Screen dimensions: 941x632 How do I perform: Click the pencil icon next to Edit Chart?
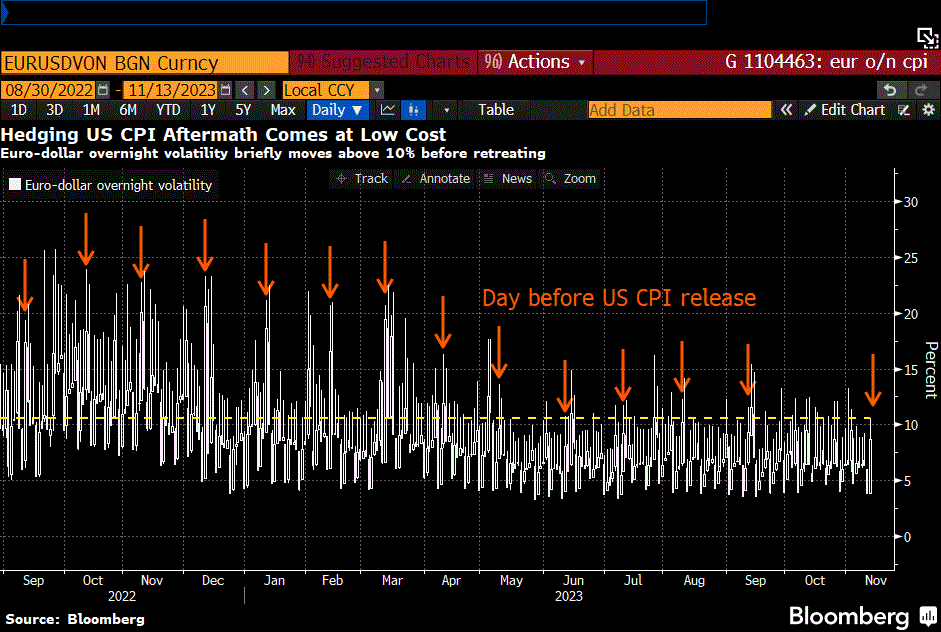click(x=810, y=110)
